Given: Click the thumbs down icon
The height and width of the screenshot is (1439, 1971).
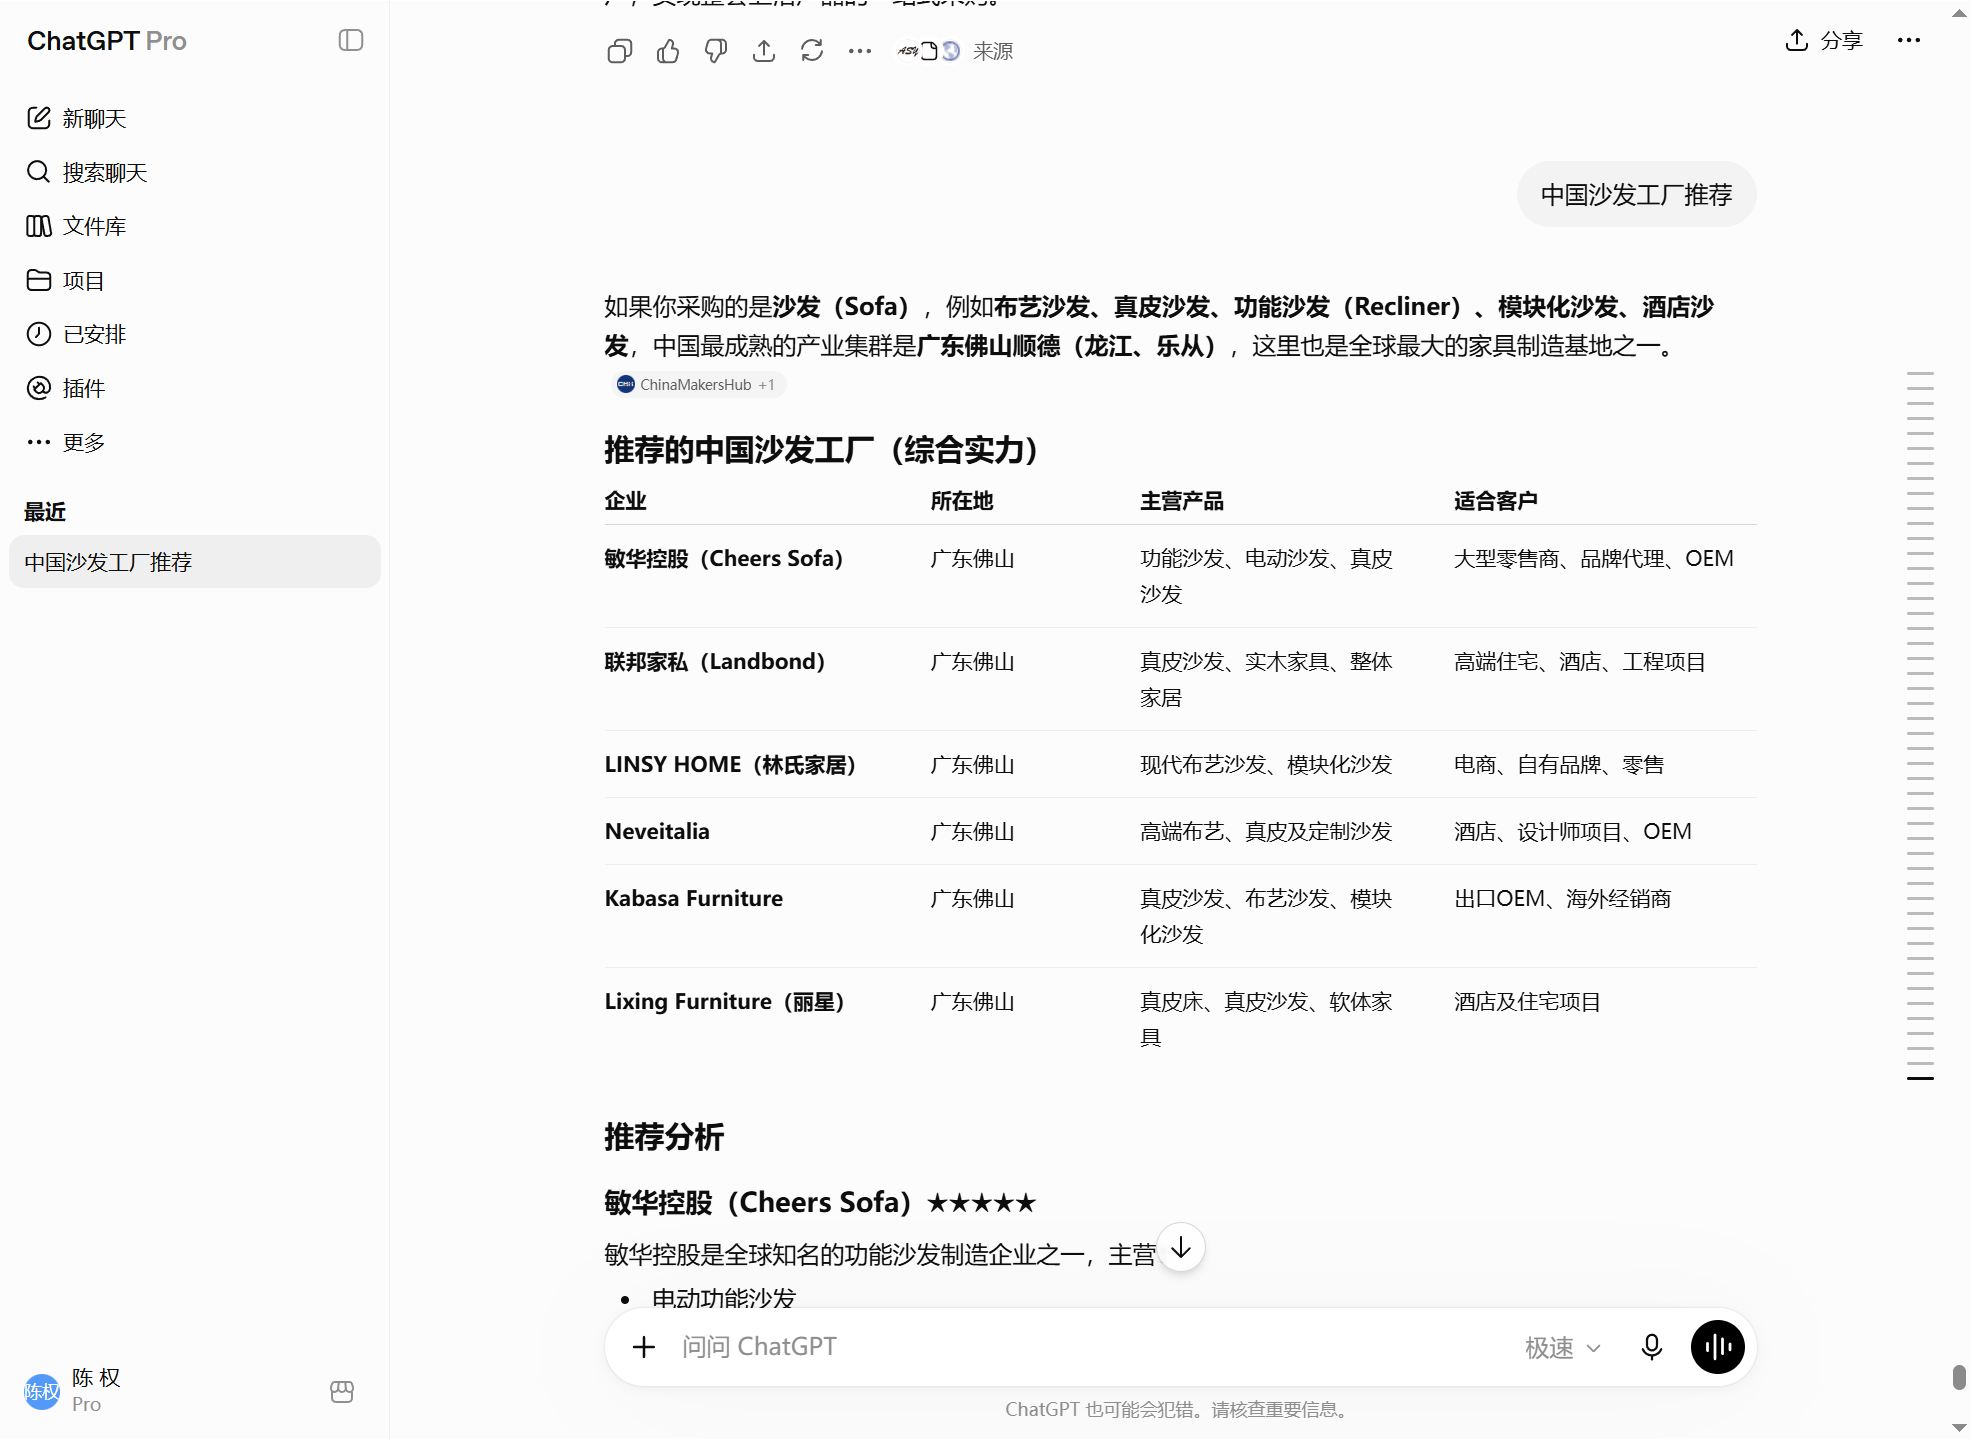Looking at the screenshot, I should click(716, 51).
